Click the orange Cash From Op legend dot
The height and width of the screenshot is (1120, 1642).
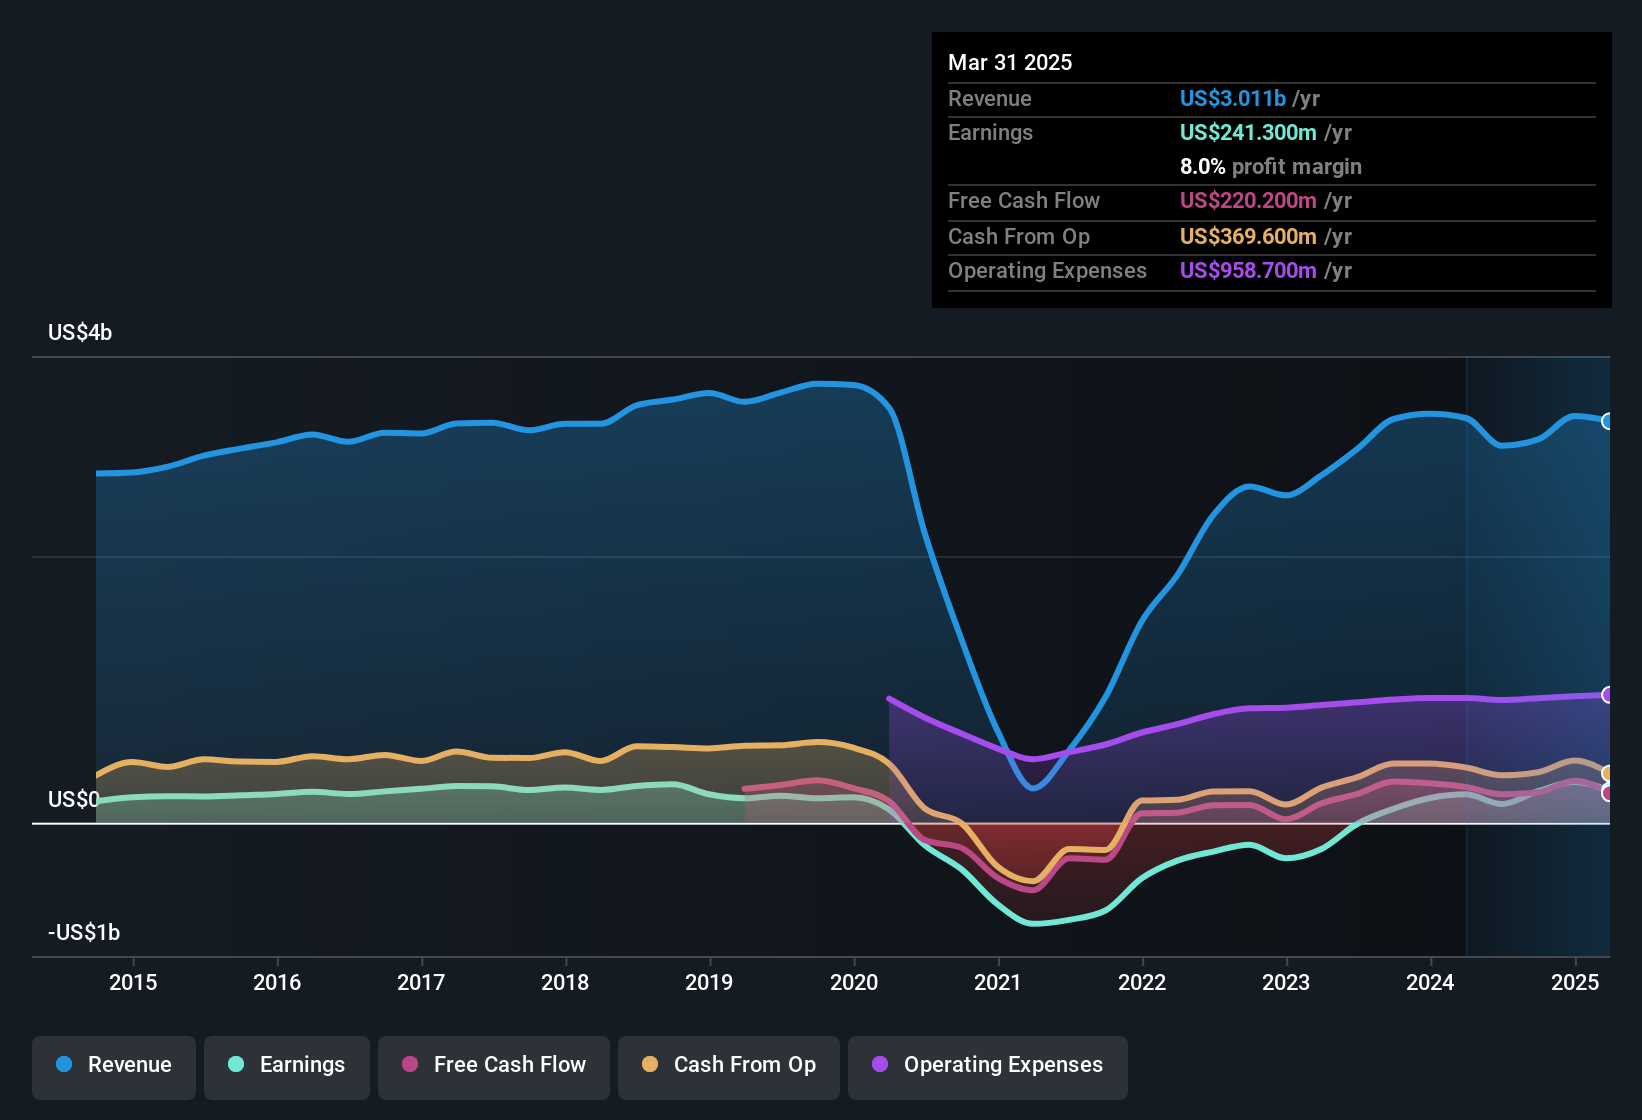649,1065
